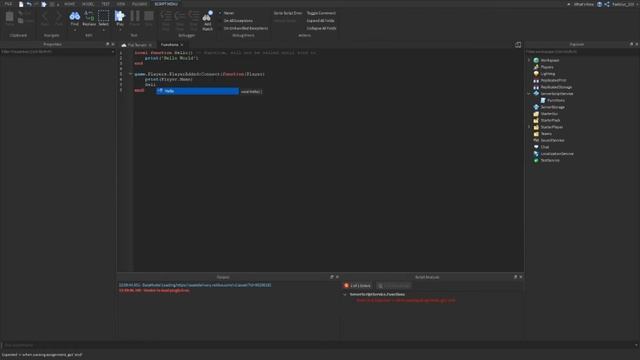Toggle the warnings filter in Script Analysis

click(x=394, y=286)
